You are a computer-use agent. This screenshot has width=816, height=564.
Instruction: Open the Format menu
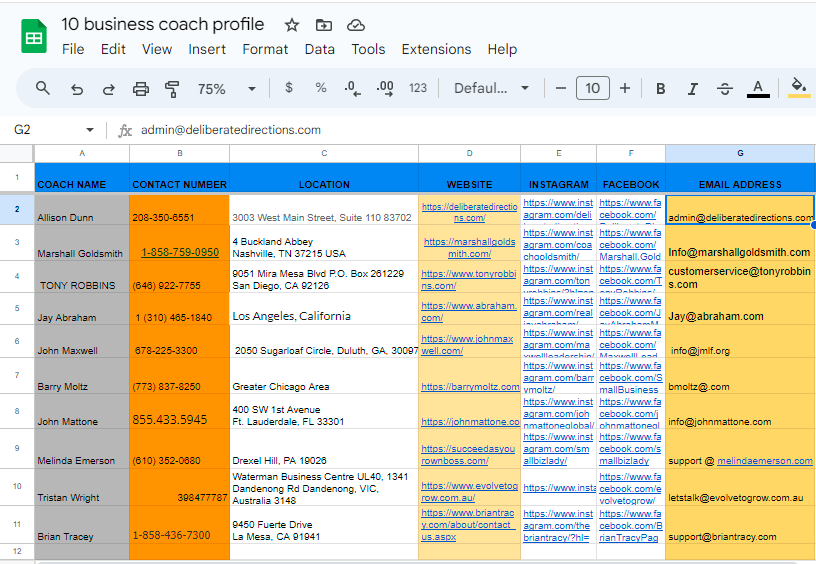point(265,49)
